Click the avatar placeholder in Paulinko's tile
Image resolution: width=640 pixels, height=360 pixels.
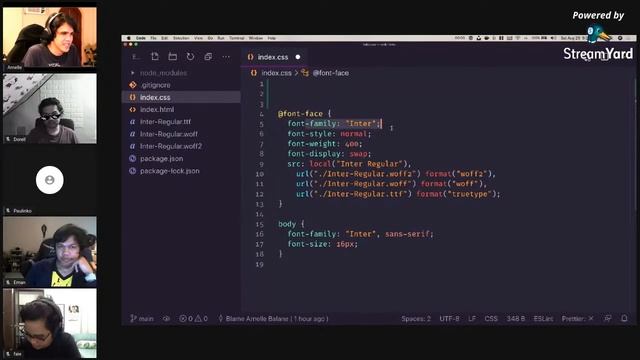tap(49, 180)
